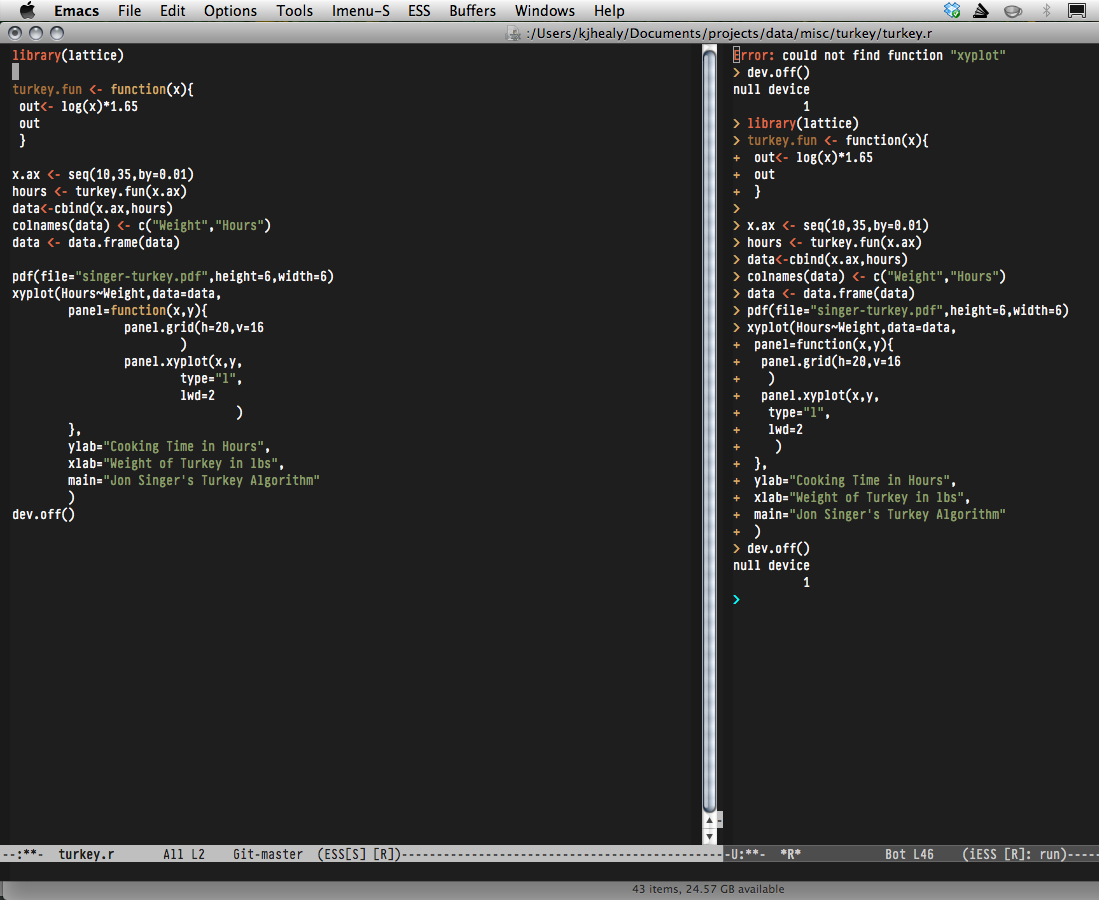Image resolution: width=1099 pixels, height=900 pixels.
Task: Click the Caffeine coffee cup icon
Action: pyautogui.click(x=1013, y=11)
